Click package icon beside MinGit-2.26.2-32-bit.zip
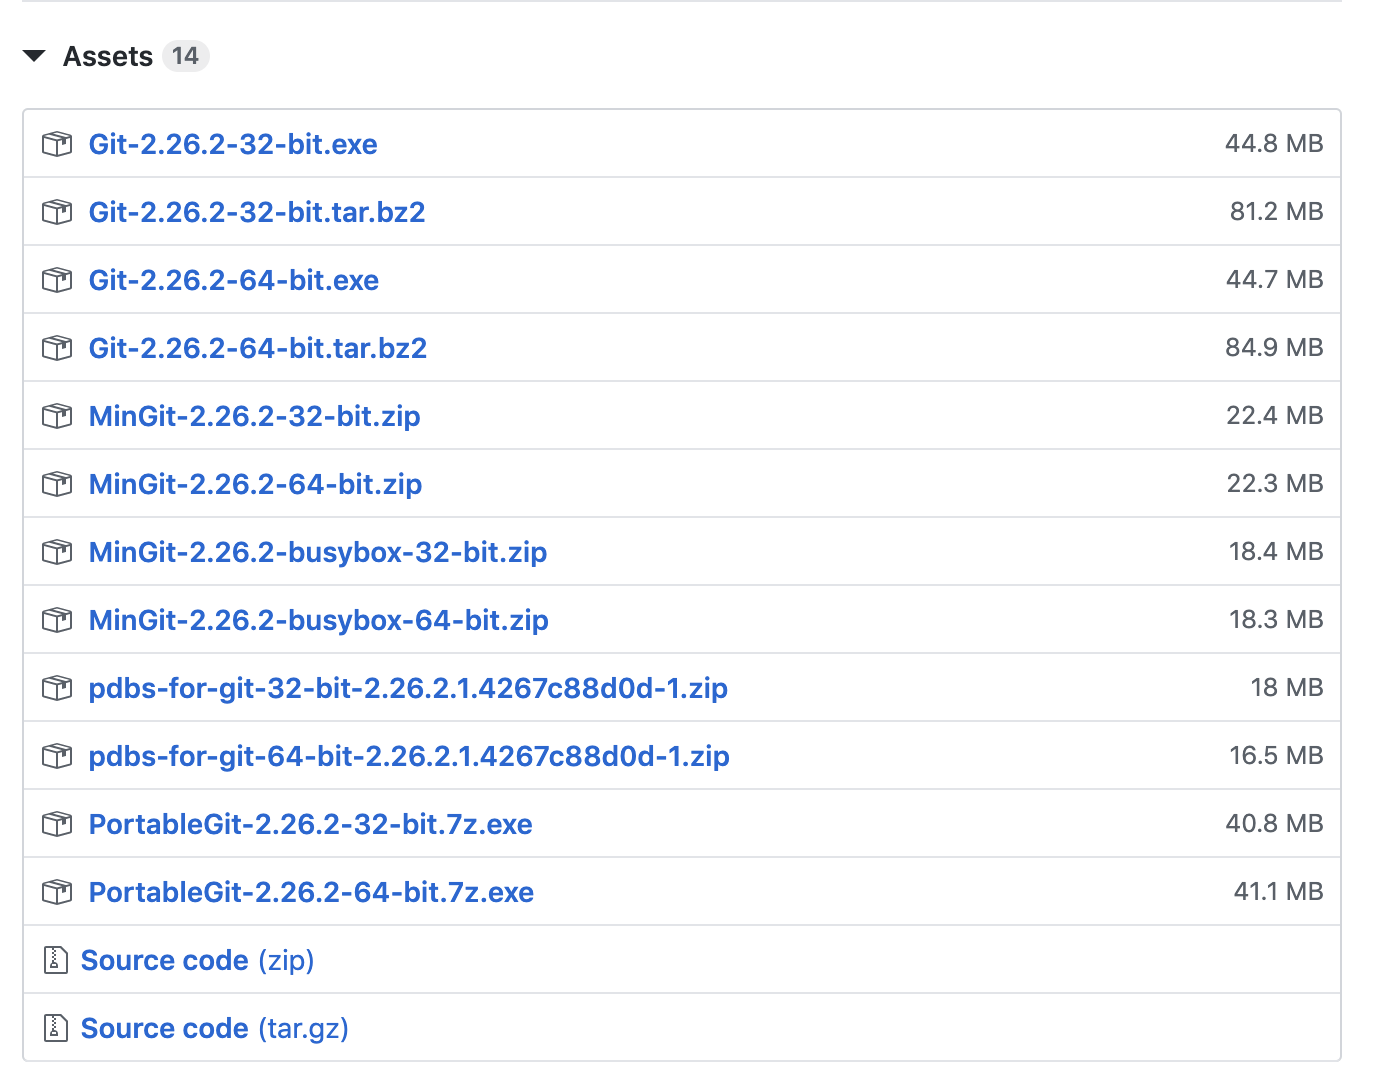Screen dimensions: 1388x1090 (x=57, y=416)
